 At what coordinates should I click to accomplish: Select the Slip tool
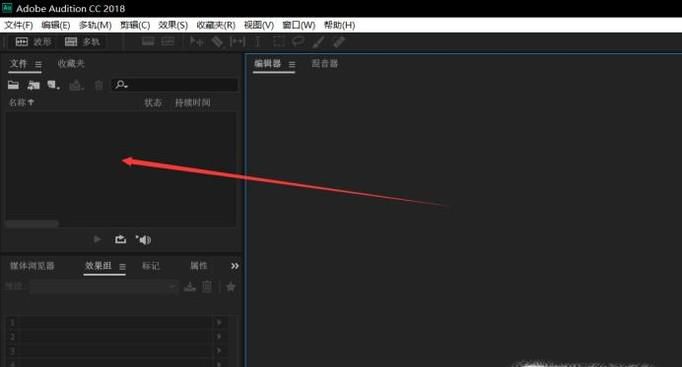[237, 42]
